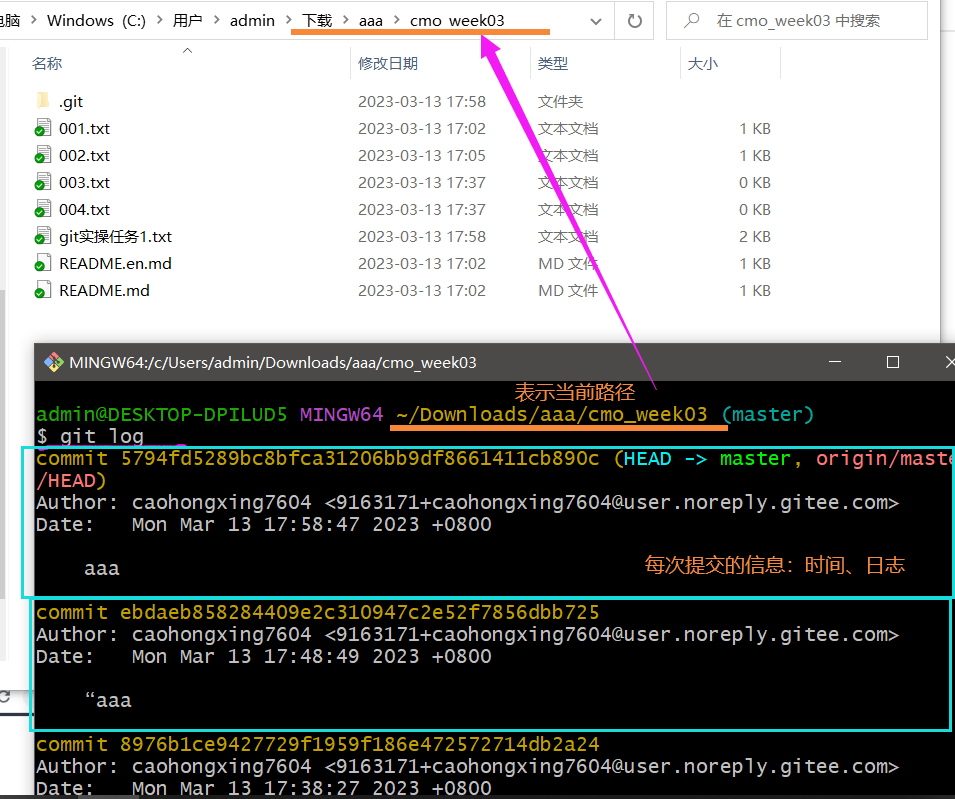Click admin@DESKTOP-DPILUD5 in terminal prompt
955x799 pixels.
161,415
